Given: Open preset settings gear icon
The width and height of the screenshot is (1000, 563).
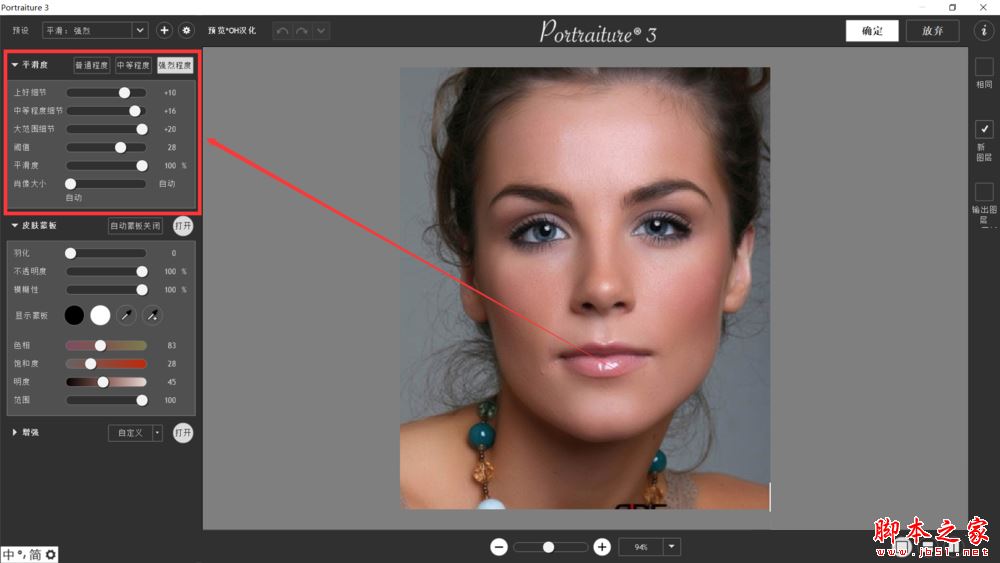Looking at the screenshot, I should tap(186, 30).
